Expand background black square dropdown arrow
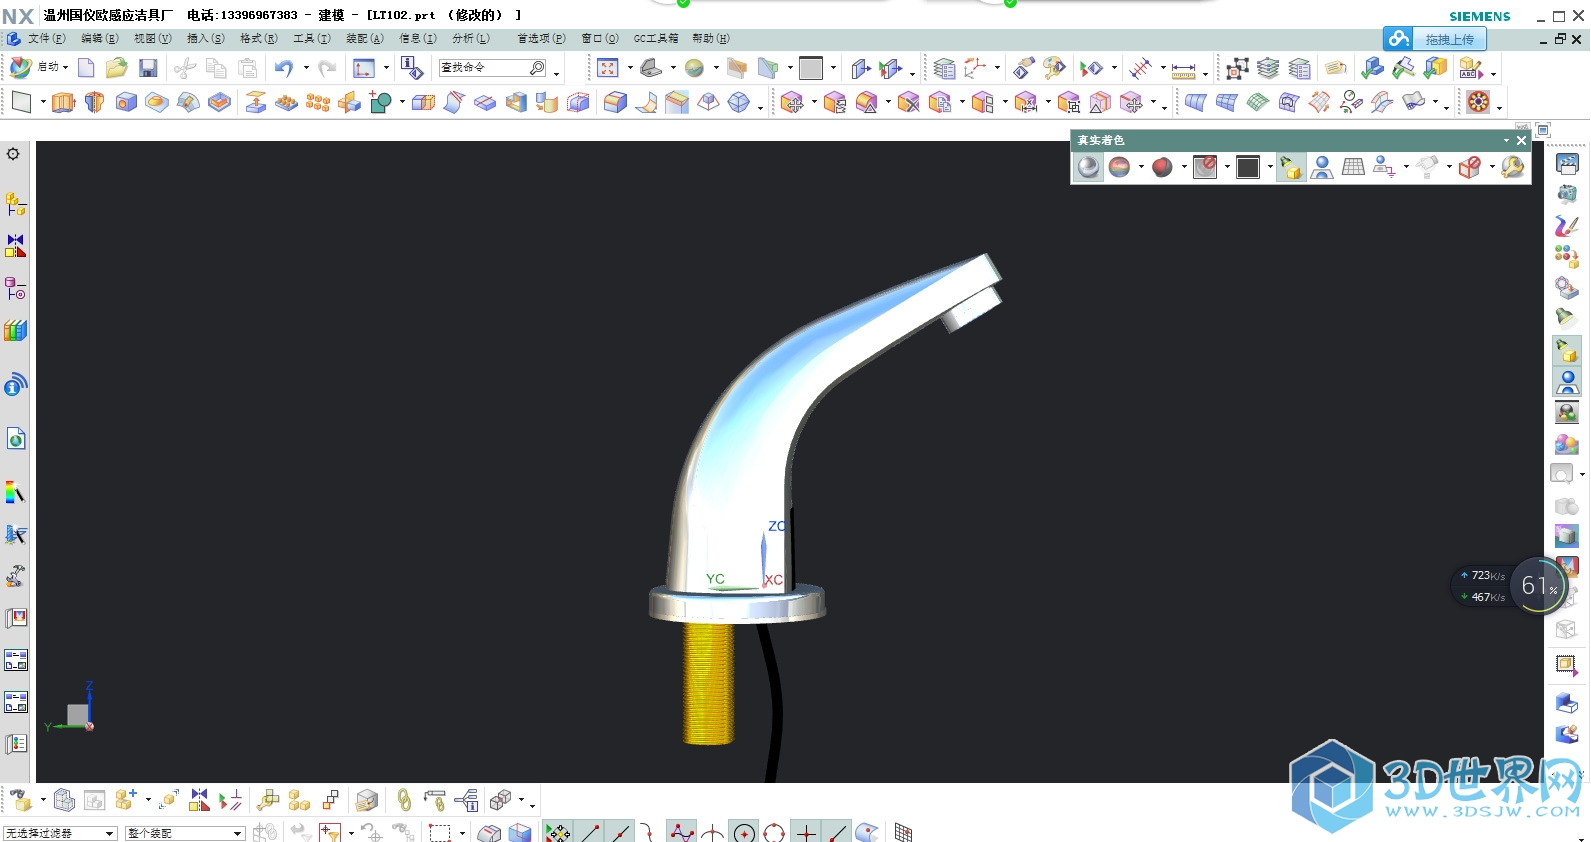 pos(1270,167)
